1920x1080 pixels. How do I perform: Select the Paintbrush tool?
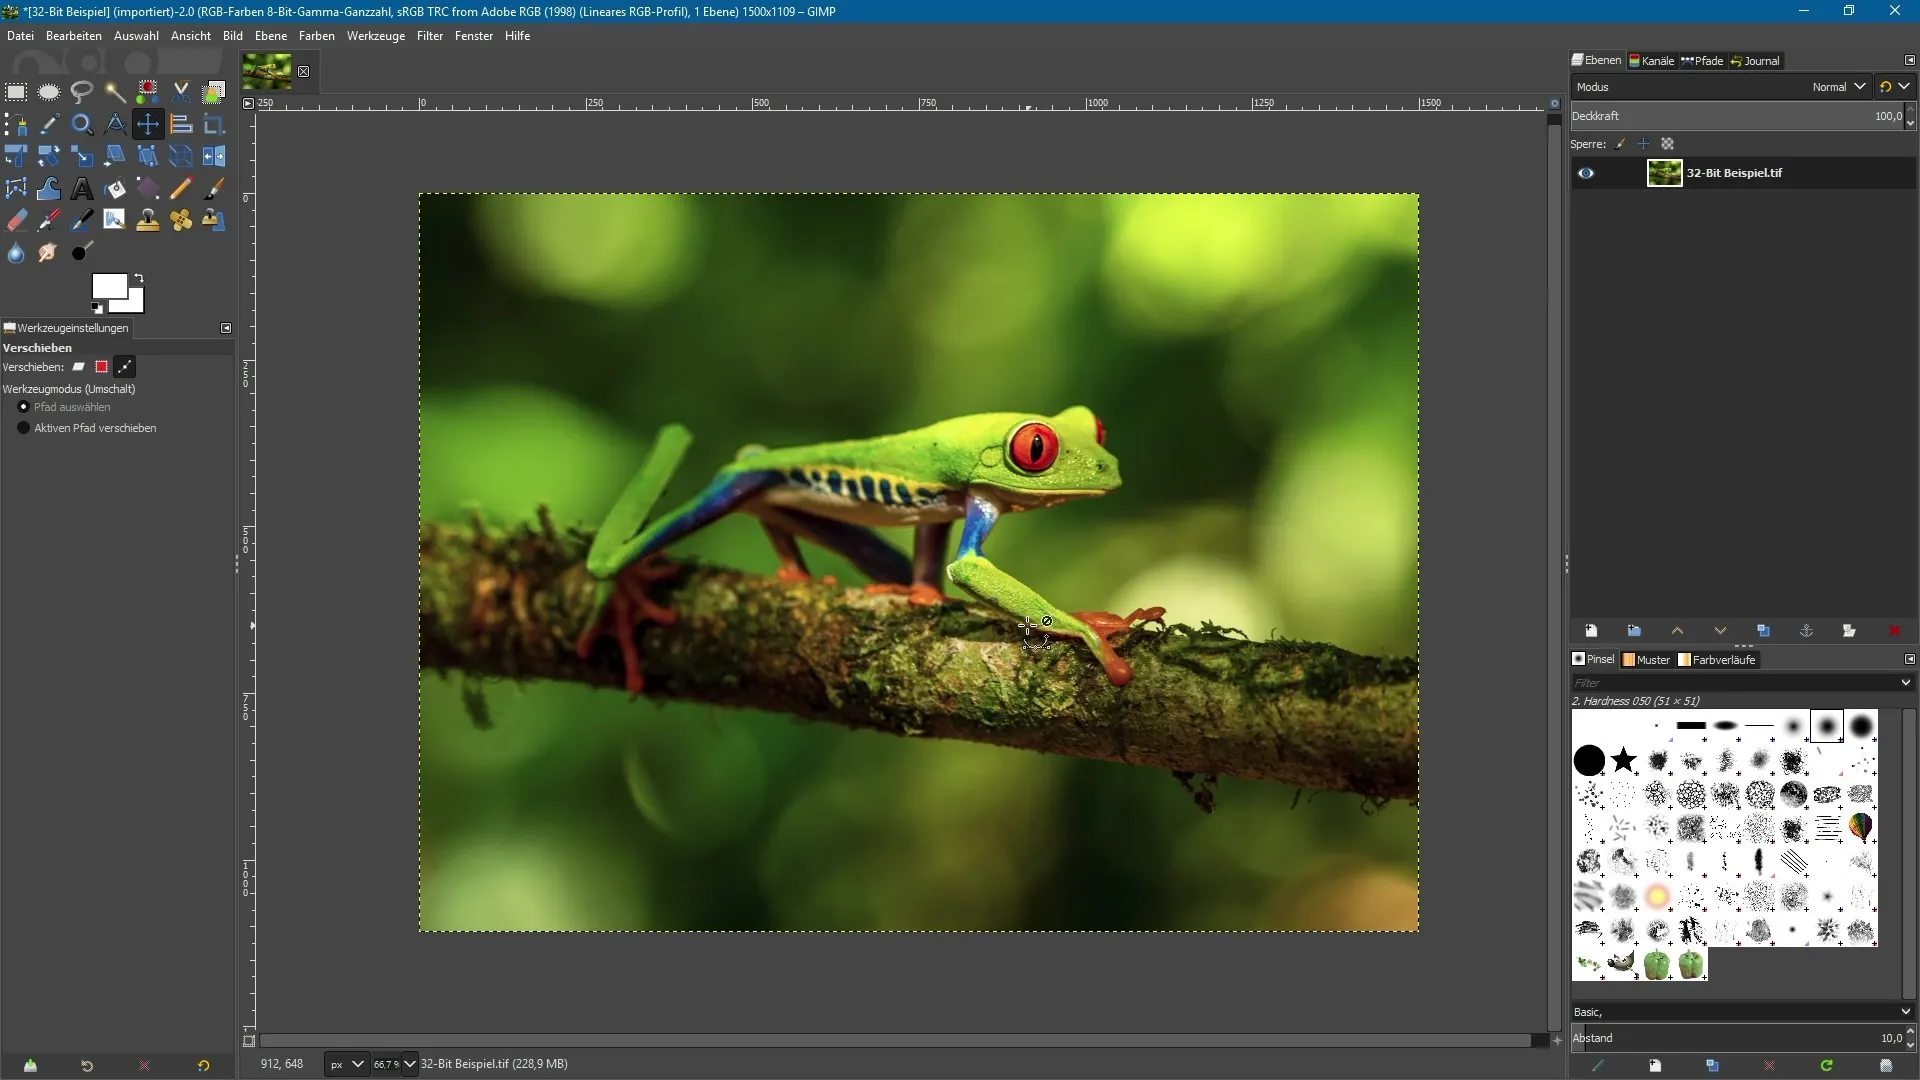coord(214,189)
